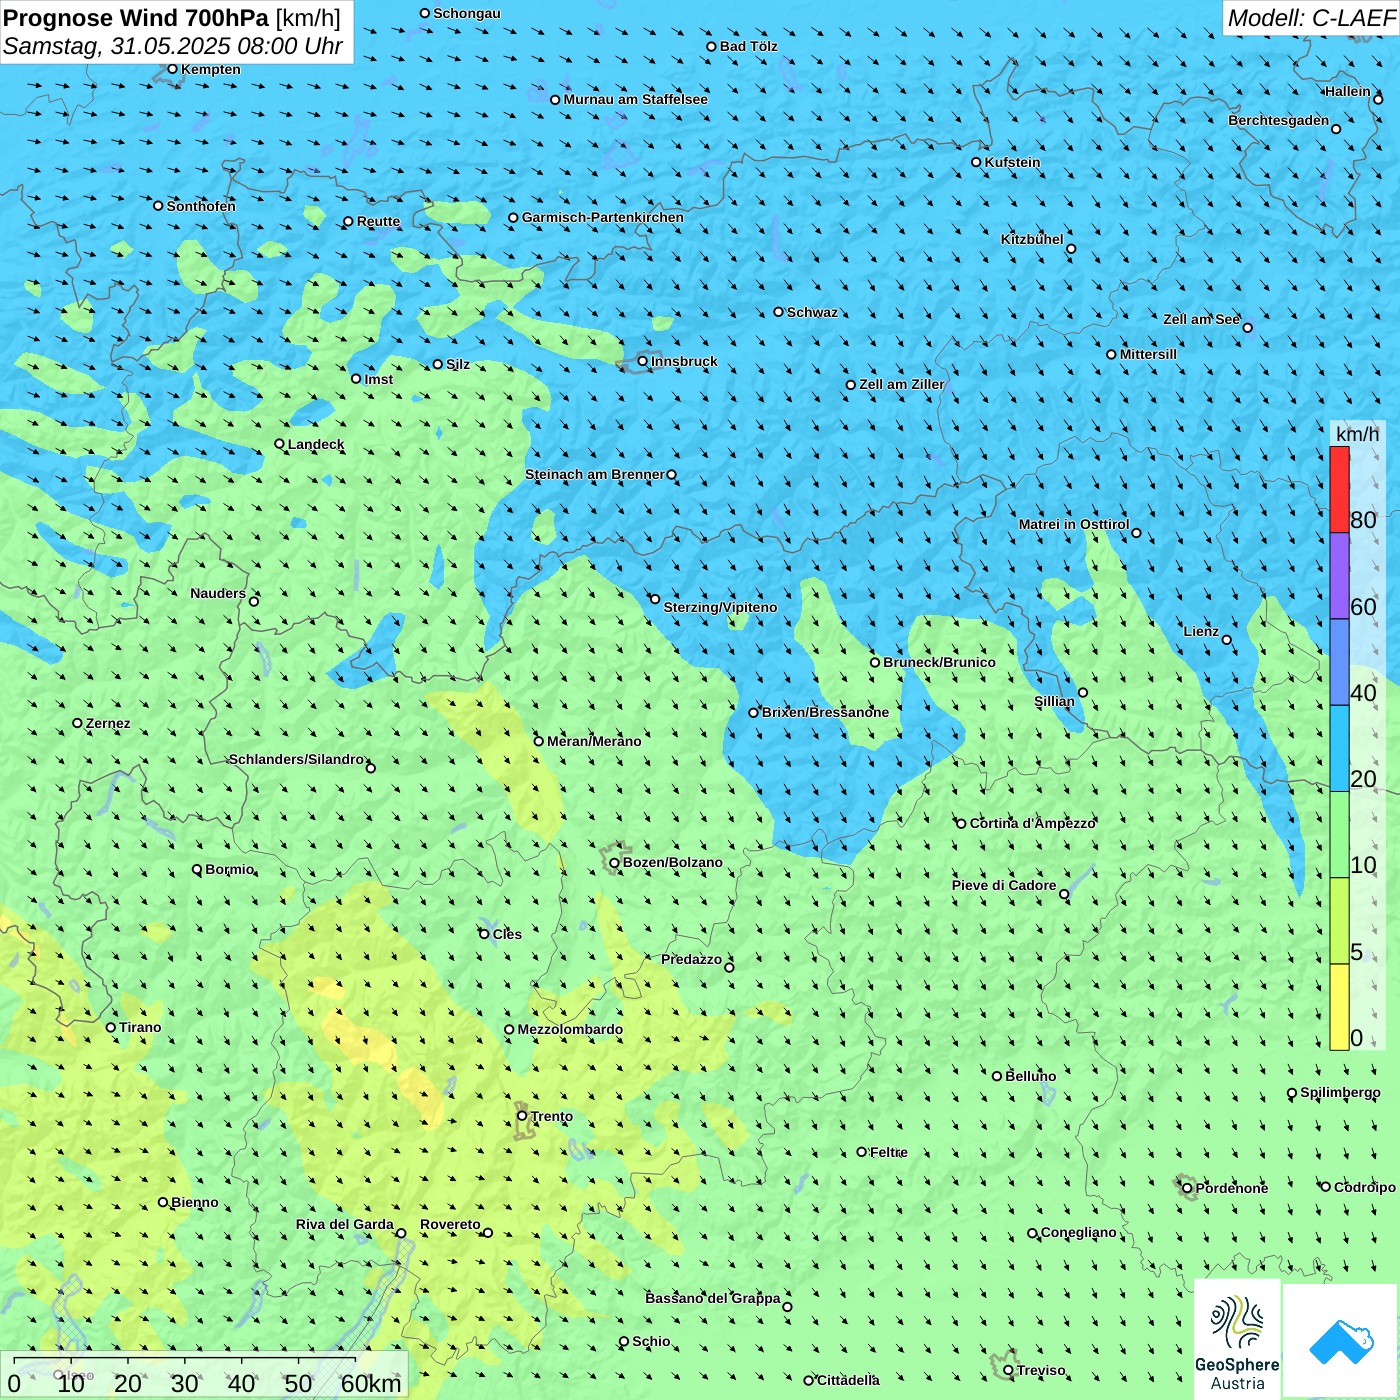Click the purple 60 km/h legend color

1339,576
